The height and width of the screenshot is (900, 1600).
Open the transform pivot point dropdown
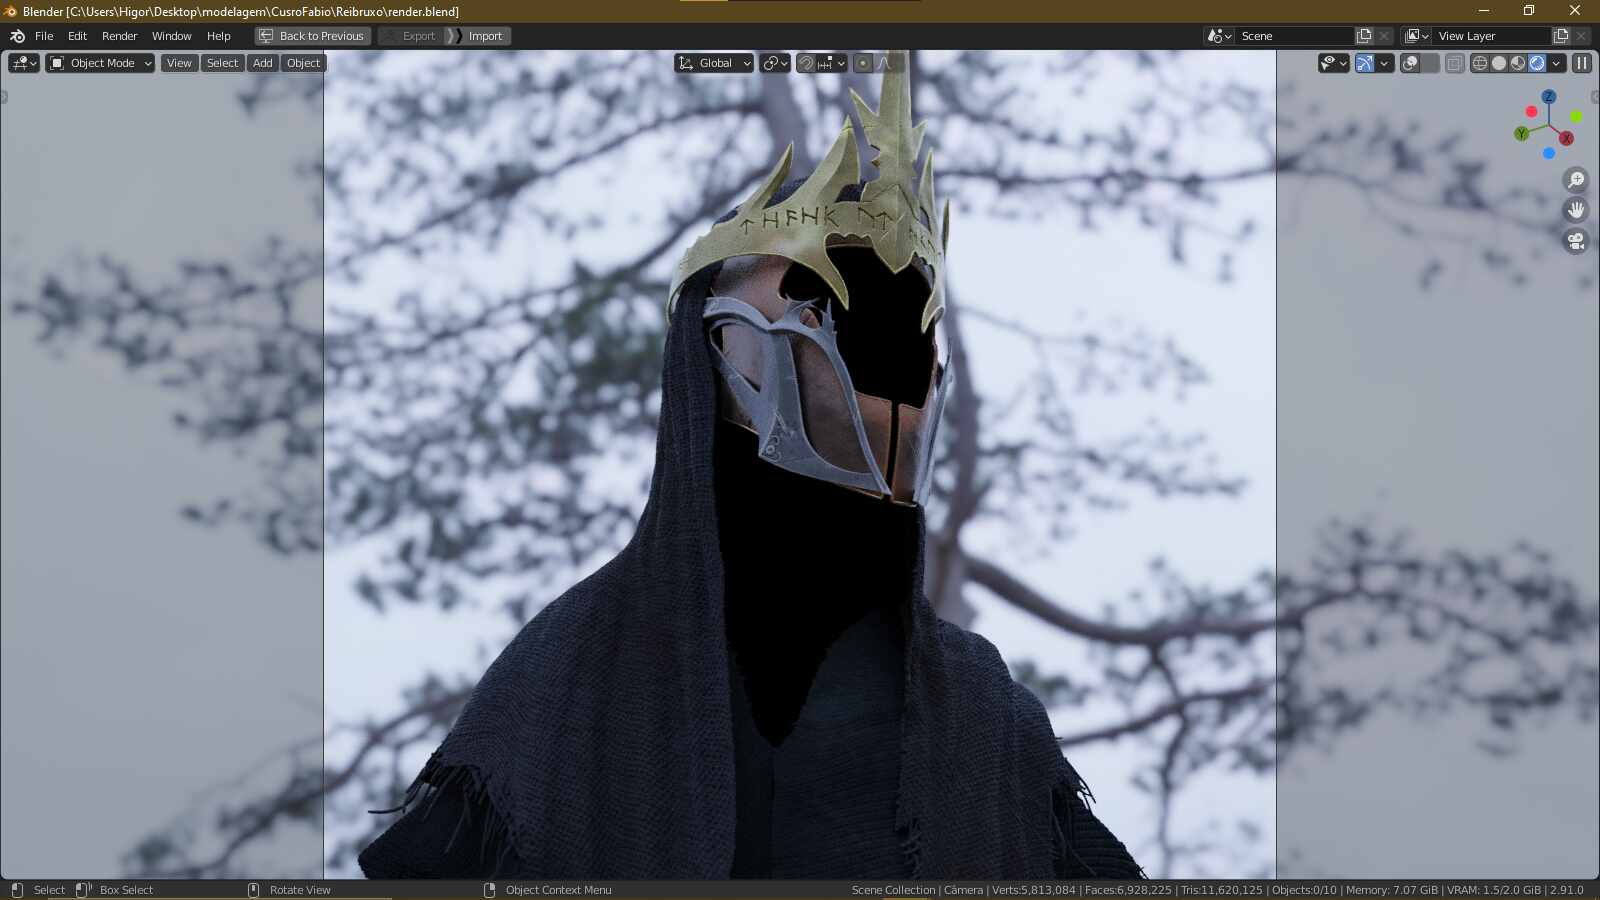(775, 63)
